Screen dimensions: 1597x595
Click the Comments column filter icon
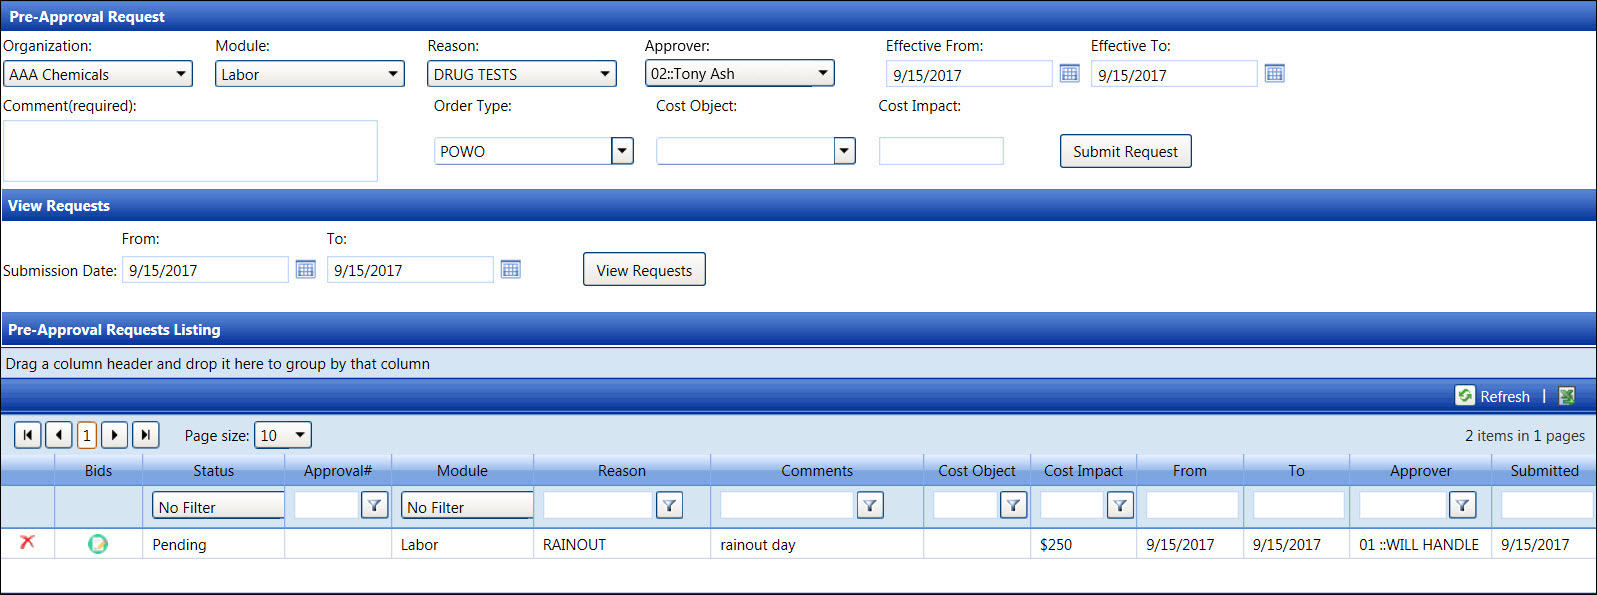870,506
